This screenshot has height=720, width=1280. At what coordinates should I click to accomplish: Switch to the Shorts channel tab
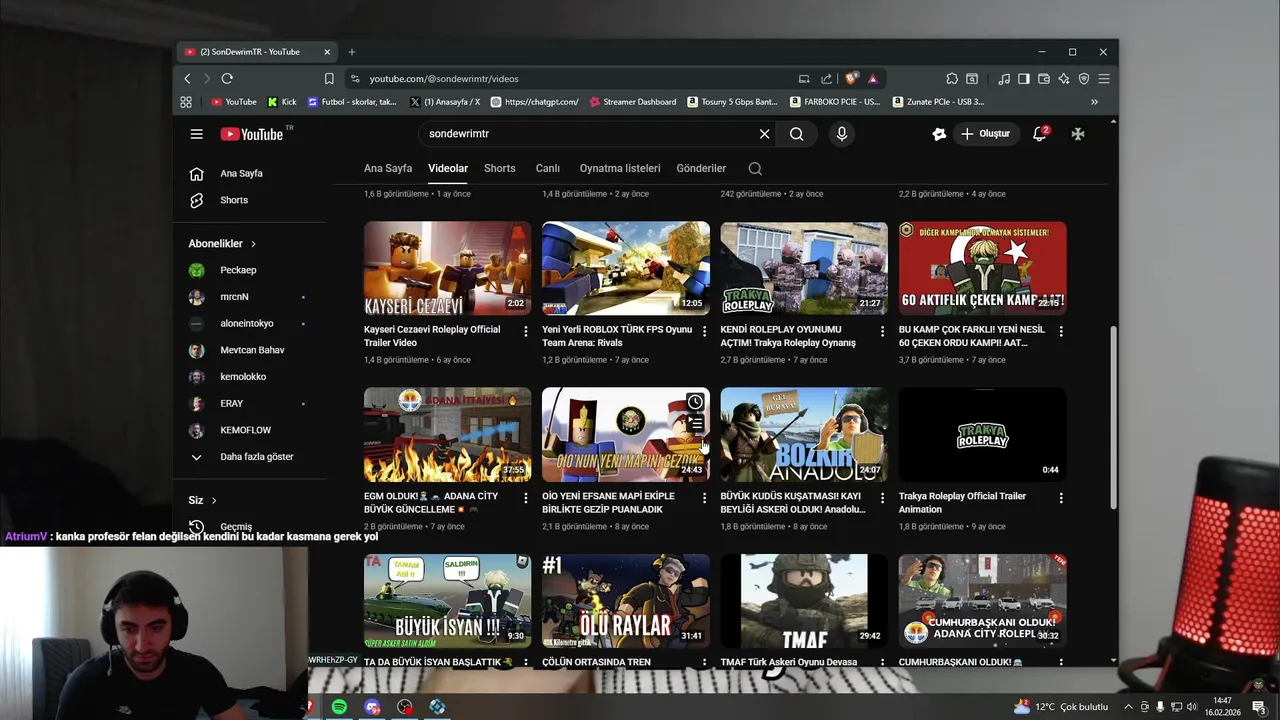(500, 169)
